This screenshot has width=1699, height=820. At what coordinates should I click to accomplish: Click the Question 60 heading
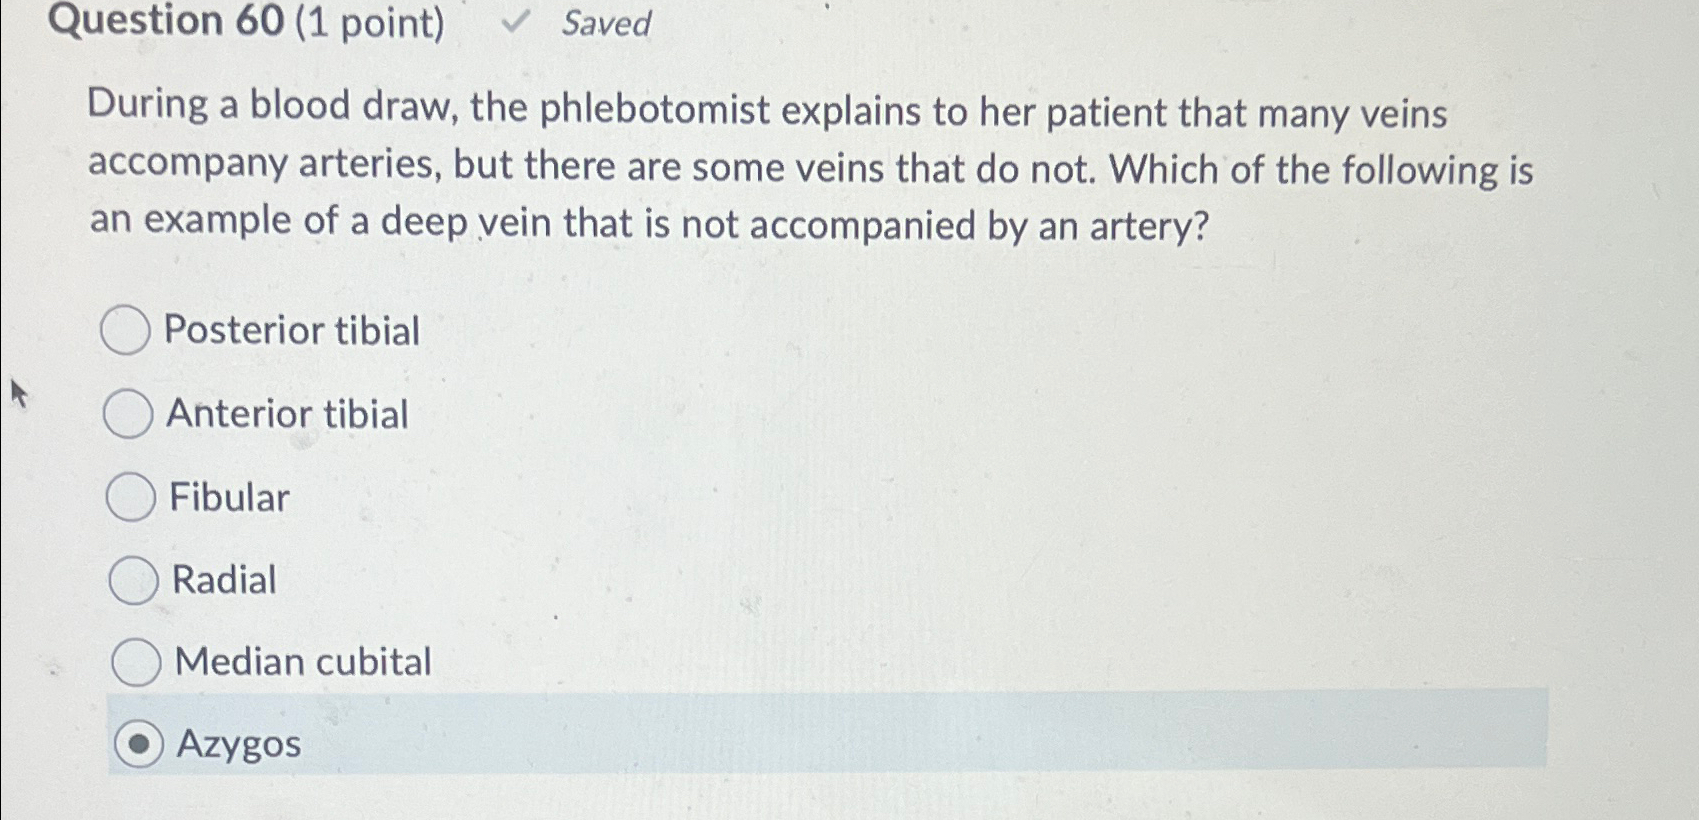pos(157,22)
